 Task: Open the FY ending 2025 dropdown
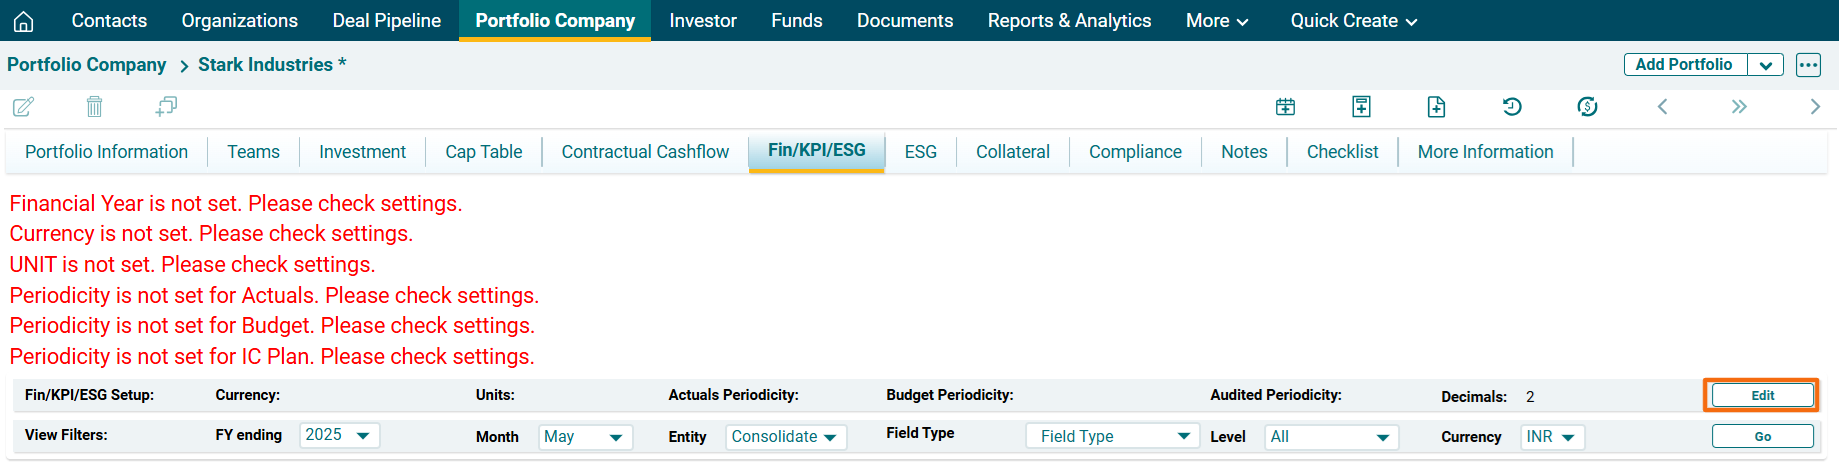339,435
